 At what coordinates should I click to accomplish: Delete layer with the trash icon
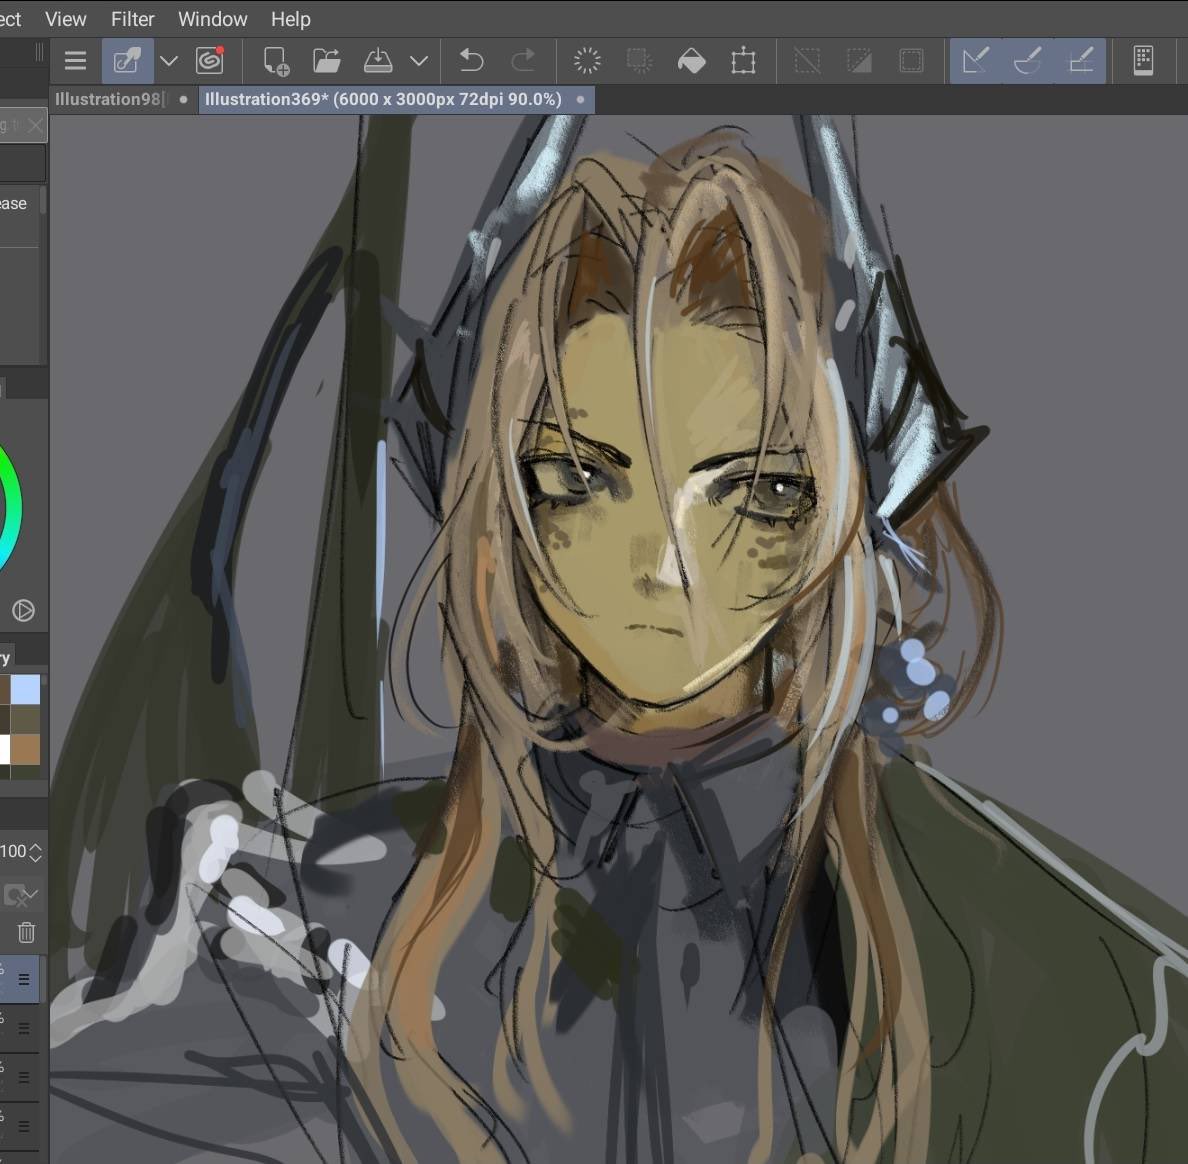click(27, 932)
